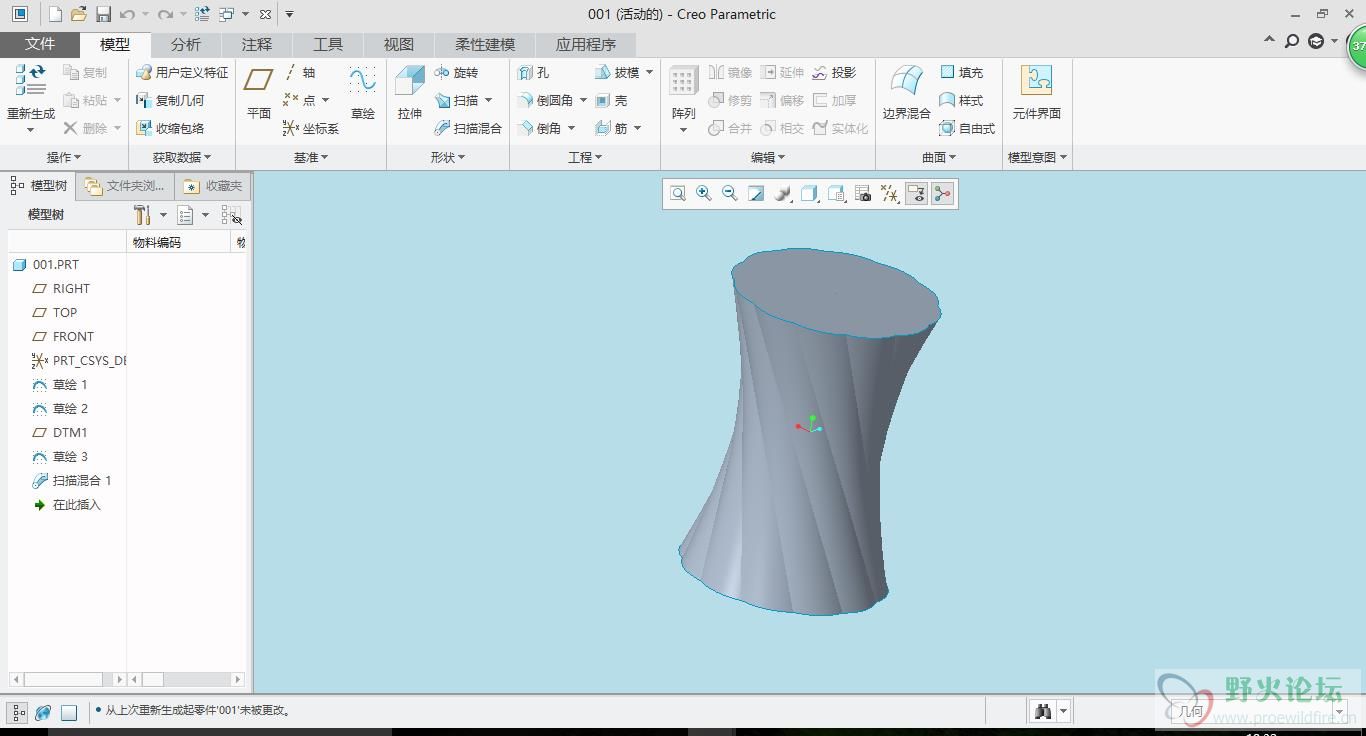Toggle the navigator panel icon in status bar
Image resolution: width=1366 pixels, height=736 pixels.
pyautogui.click(x=18, y=712)
